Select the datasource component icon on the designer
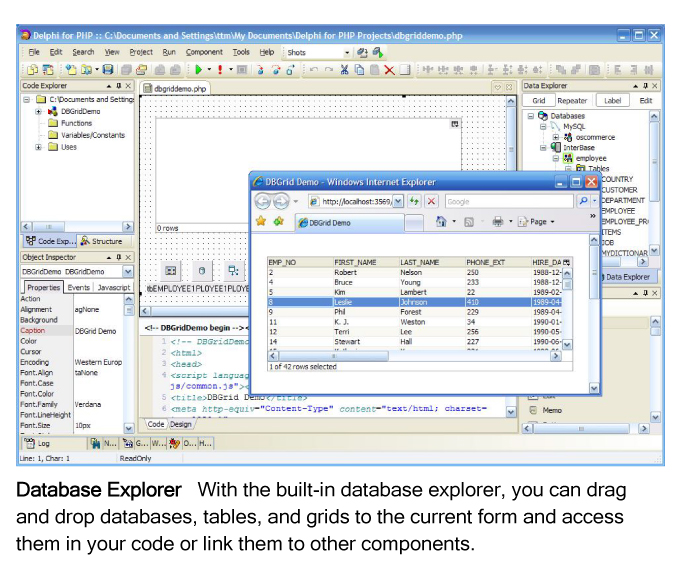This screenshot has width=683, height=568. click(x=233, y=271)
